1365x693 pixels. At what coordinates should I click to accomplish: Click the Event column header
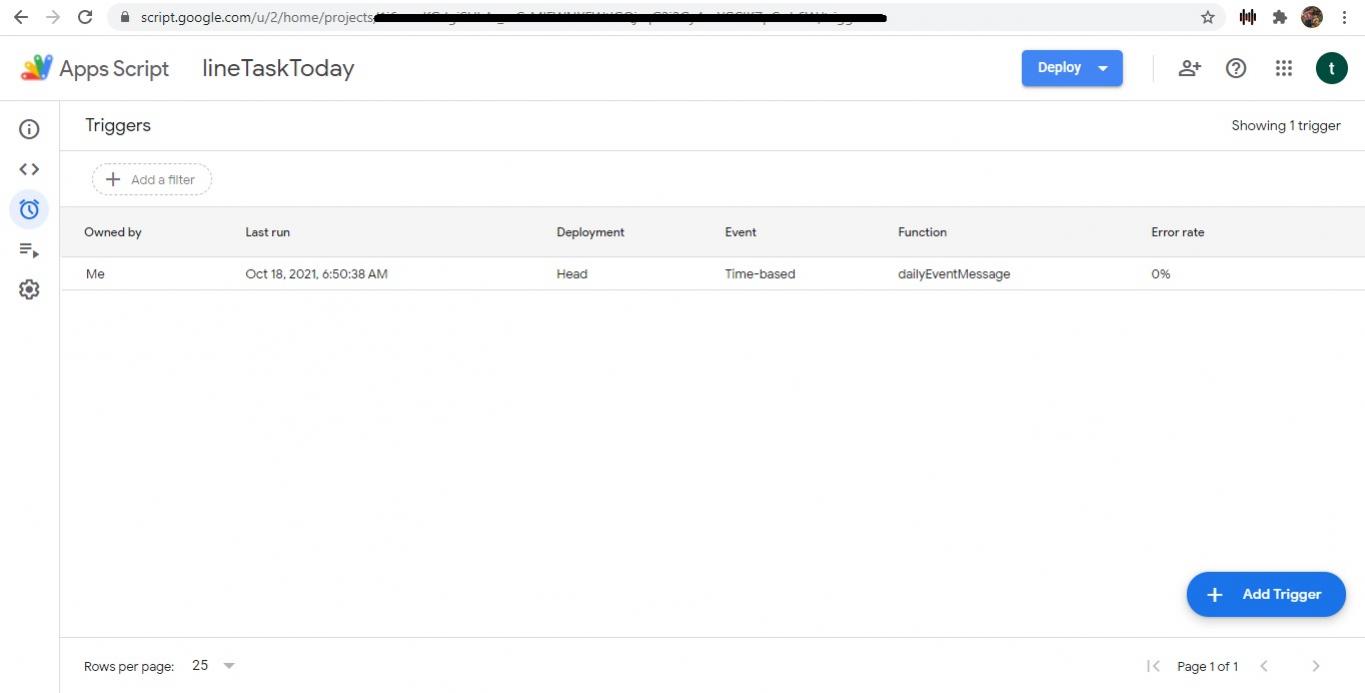741,232
